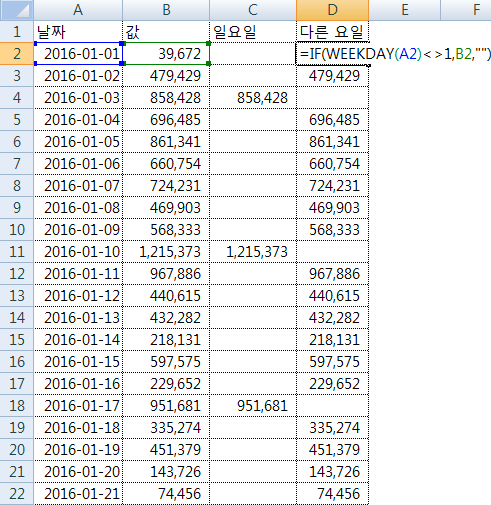Image resolution: width=491 pixels, height=505 pixels.
Task: Select date cell 2016-01-17
Action: [78, 406]
